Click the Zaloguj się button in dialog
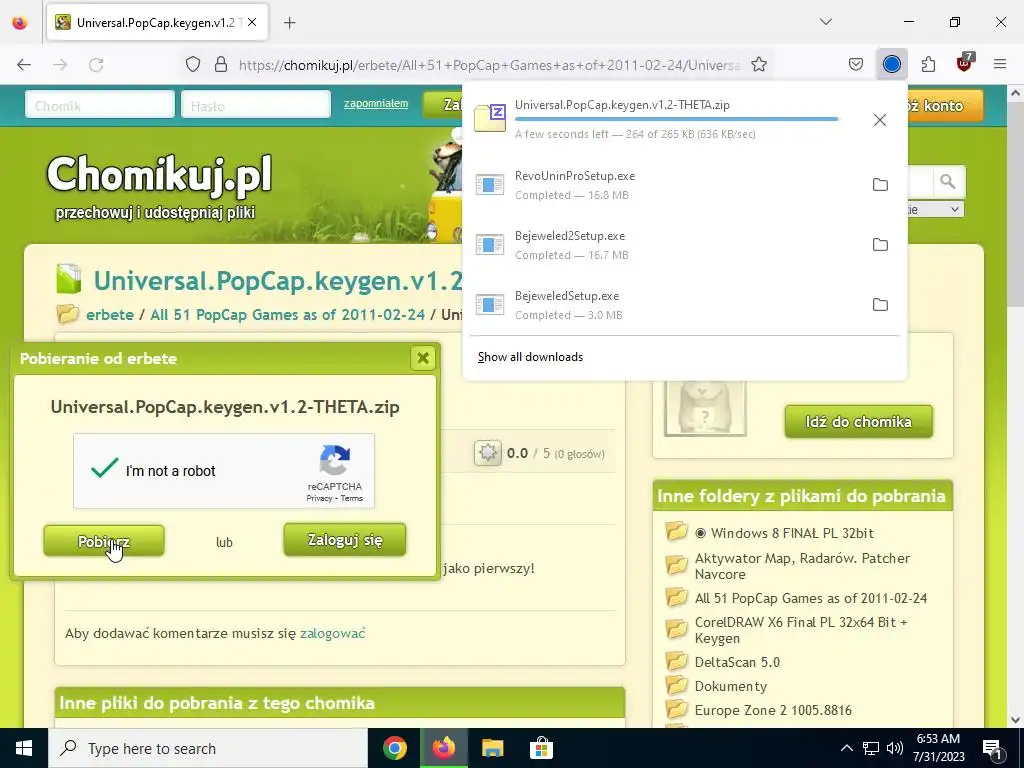 [345, 540]
